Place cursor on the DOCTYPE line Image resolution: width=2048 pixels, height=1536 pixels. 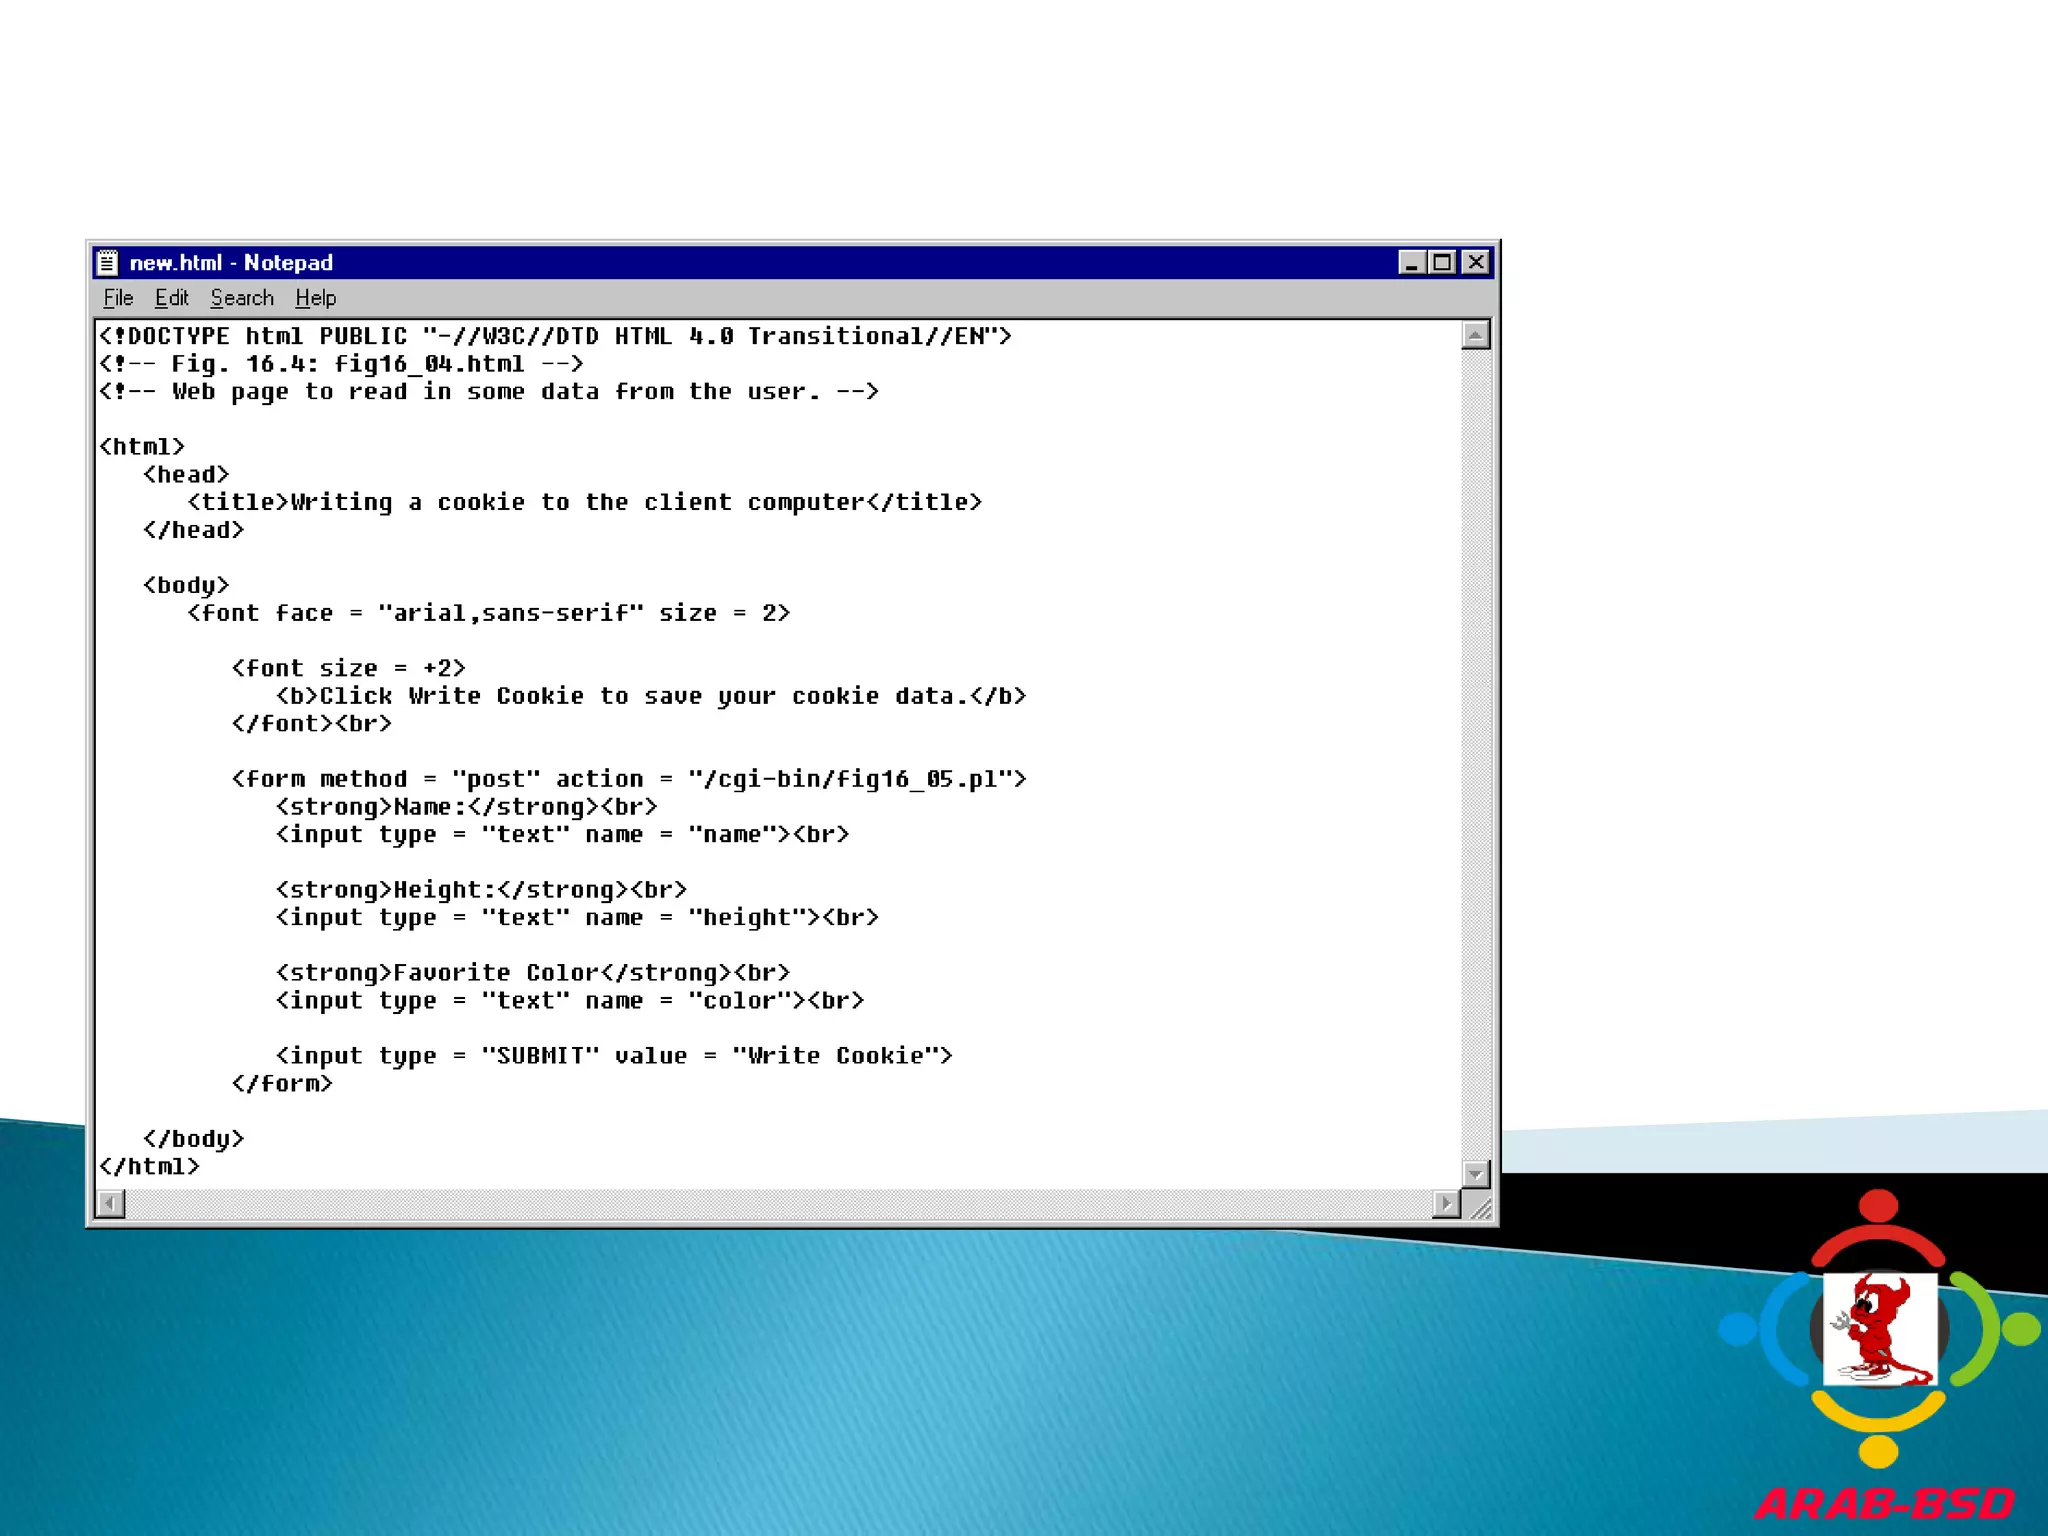coord(555,336)
